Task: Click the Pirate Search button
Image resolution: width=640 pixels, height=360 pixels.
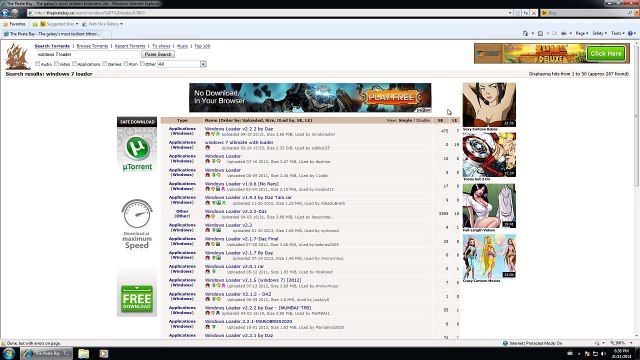Action: (158, 54)
